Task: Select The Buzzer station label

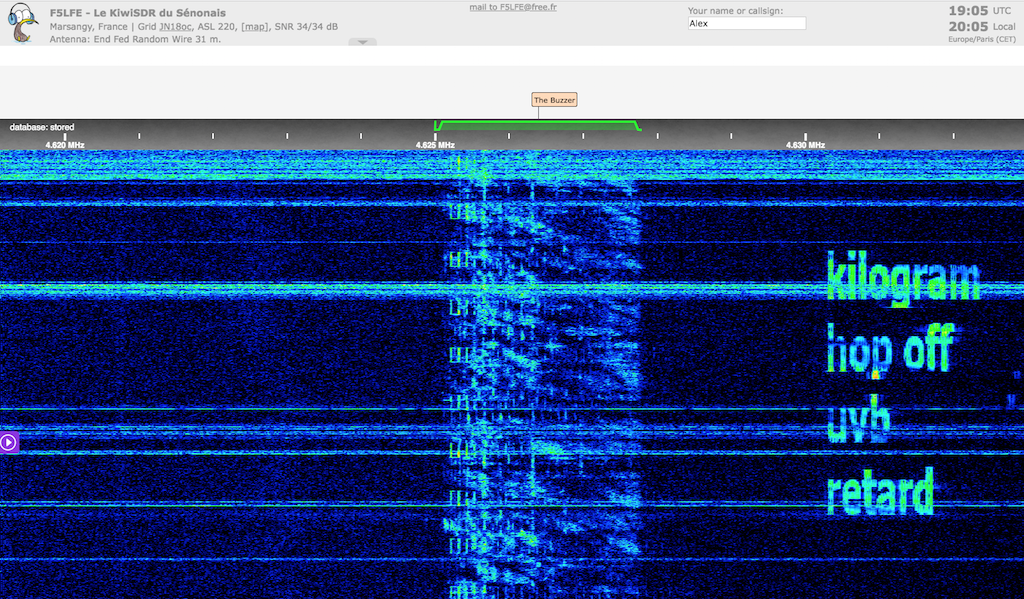Action: point(554,100)
